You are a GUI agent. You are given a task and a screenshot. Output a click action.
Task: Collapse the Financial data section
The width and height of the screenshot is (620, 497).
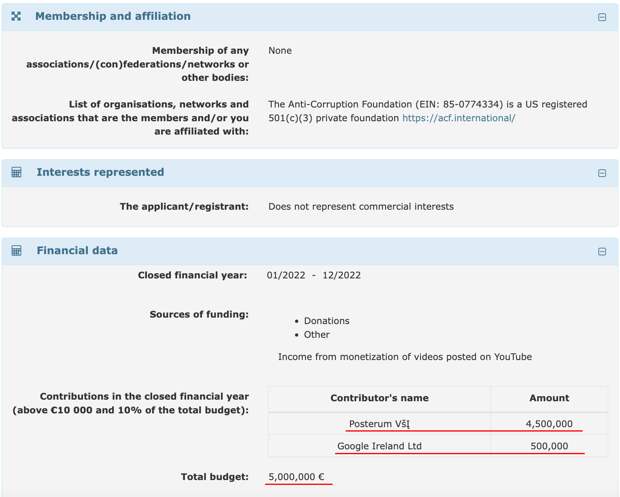click(602, 252)
